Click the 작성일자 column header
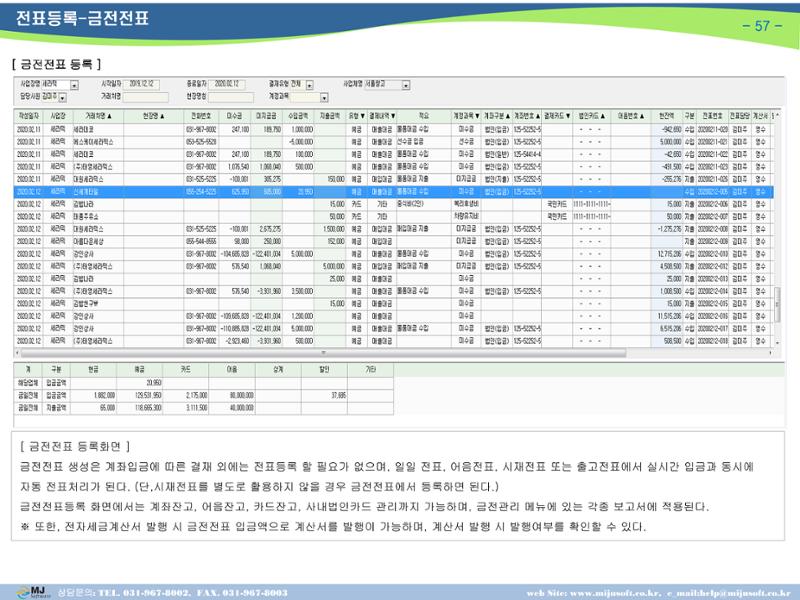Viewport: 800px width, 600px height. point(29,116)
